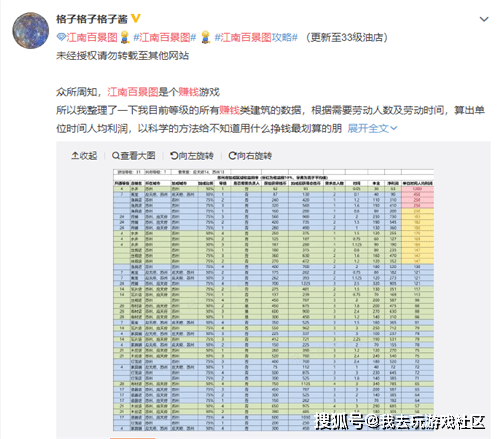Open the first 江南百景图 super-topic link
Screen dimensions: 500x439
coord(92,37)
